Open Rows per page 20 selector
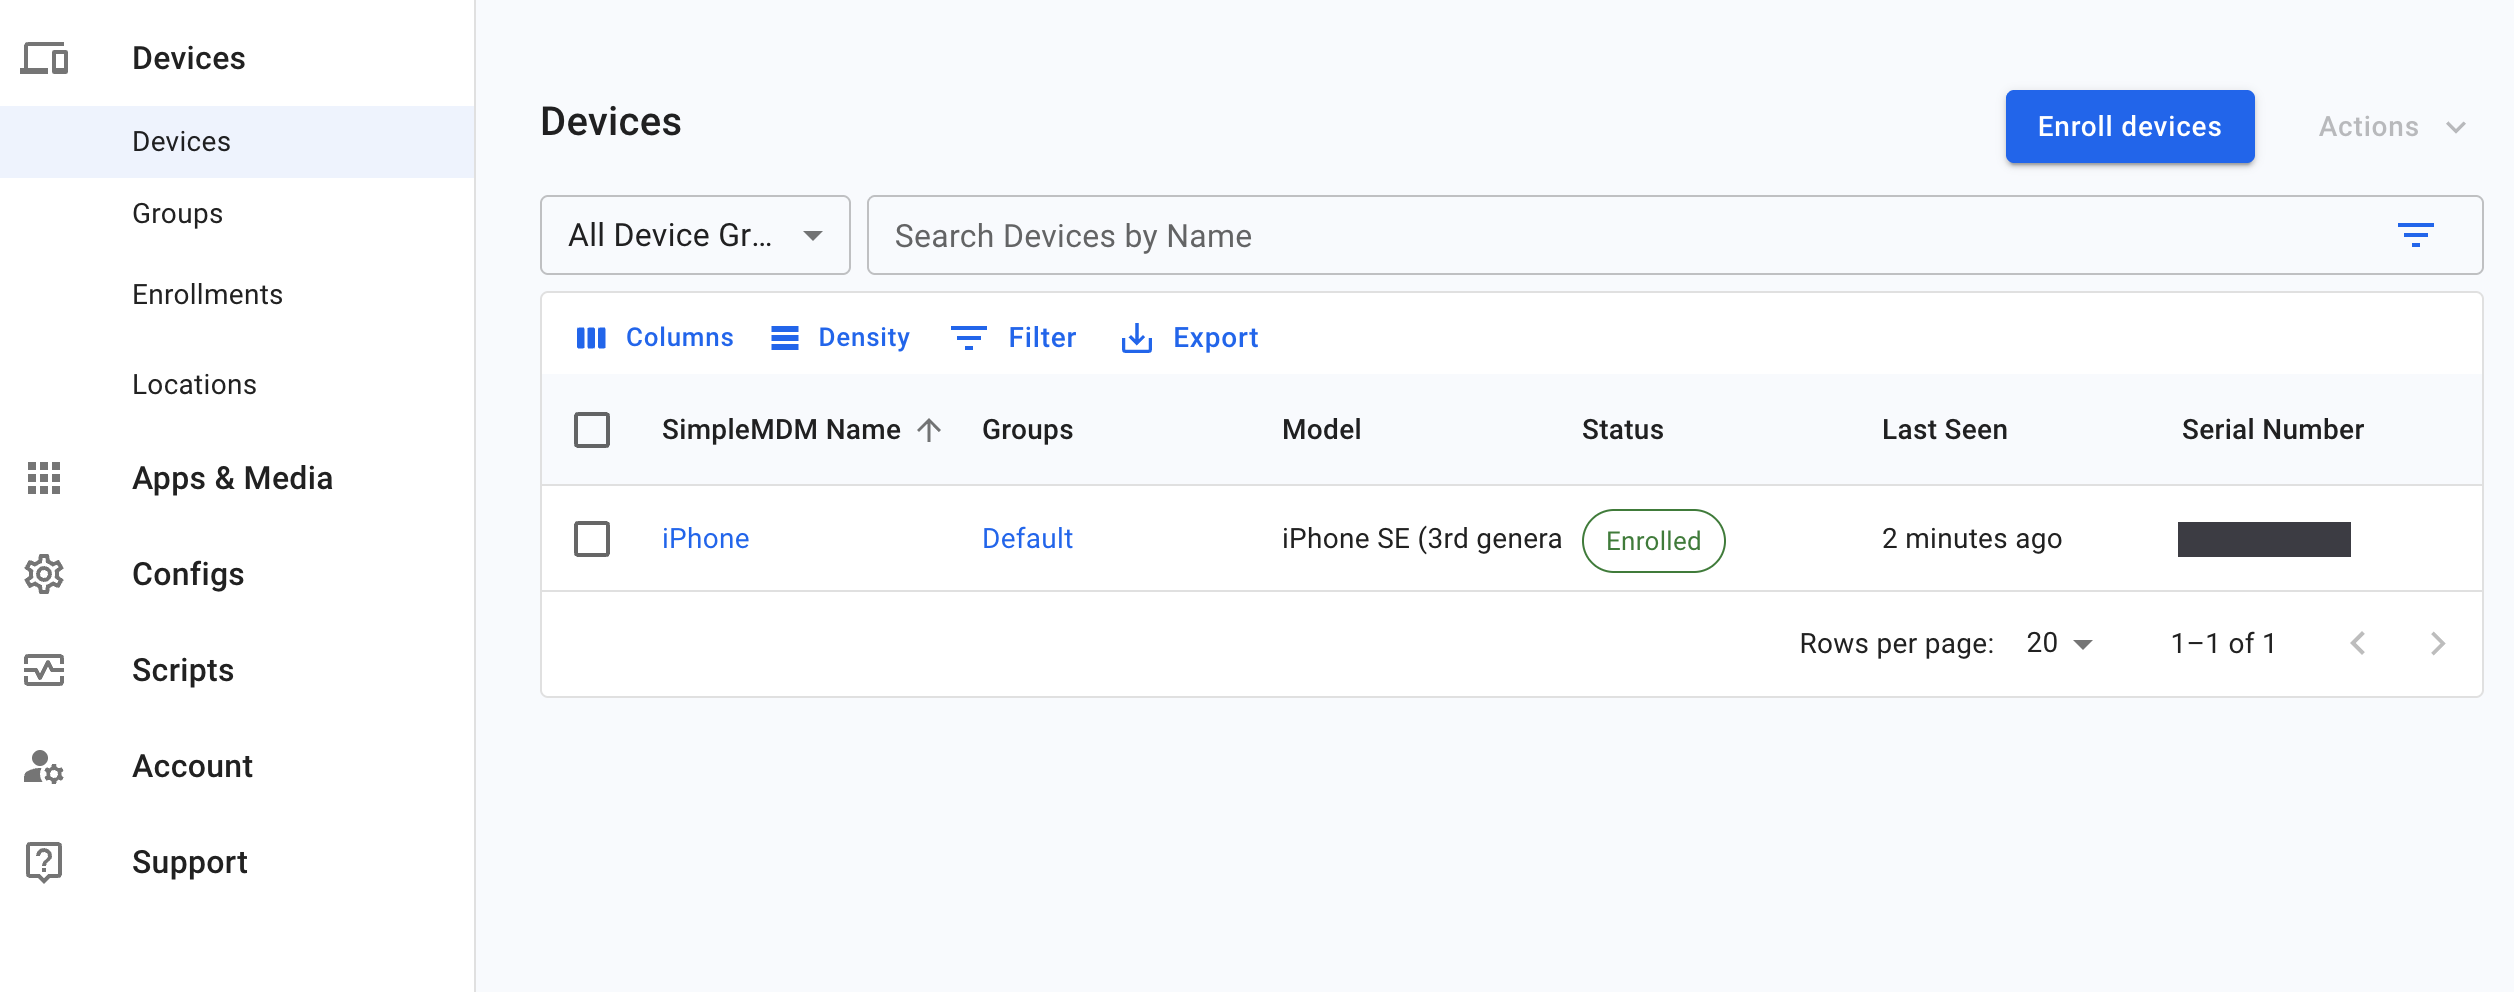Screen dimensions: 2514x992 click(2059, 643)
